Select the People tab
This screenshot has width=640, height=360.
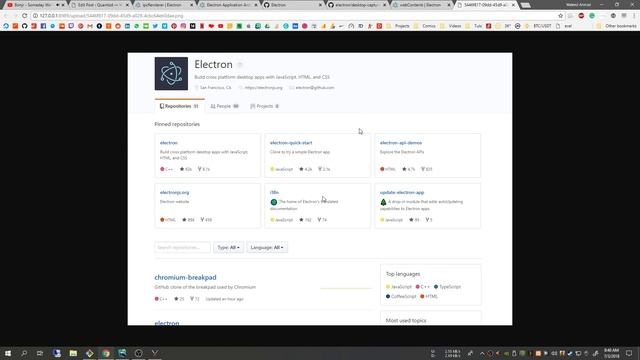[224, 106]
